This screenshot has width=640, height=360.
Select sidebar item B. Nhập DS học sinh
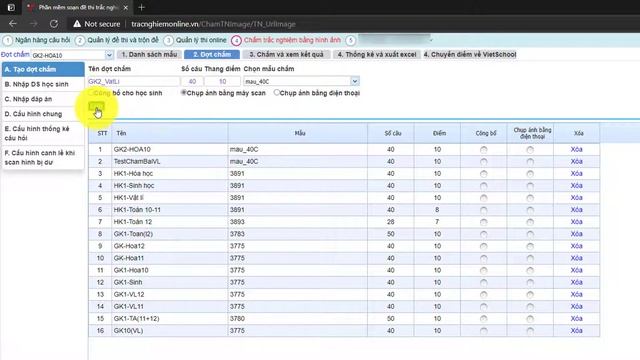click(43, 84)
